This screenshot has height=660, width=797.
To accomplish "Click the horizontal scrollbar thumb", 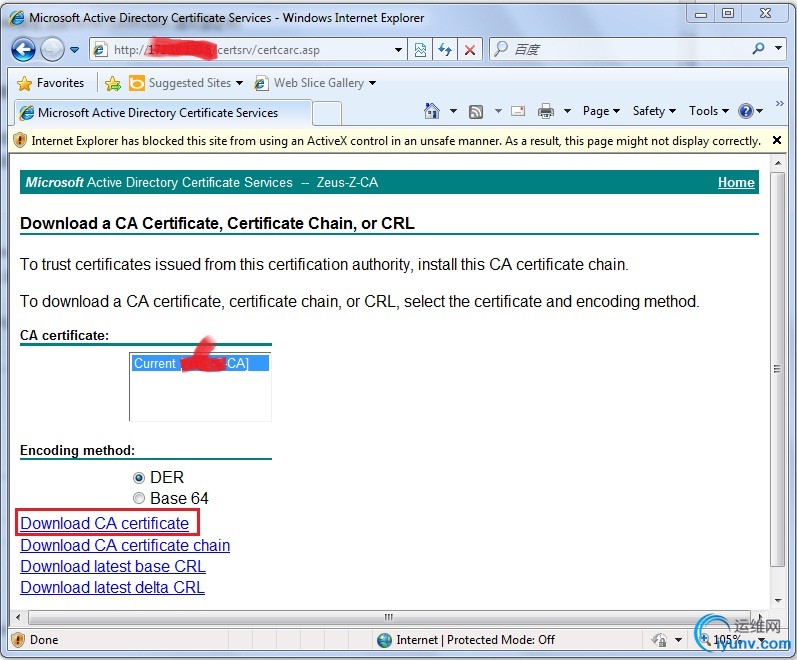I will [389, 617].
